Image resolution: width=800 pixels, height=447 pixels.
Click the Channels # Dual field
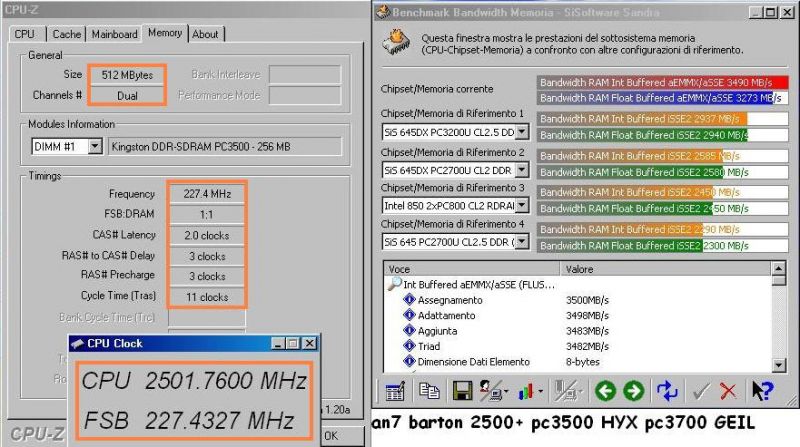pyautogui.click(x=127, y=95)
